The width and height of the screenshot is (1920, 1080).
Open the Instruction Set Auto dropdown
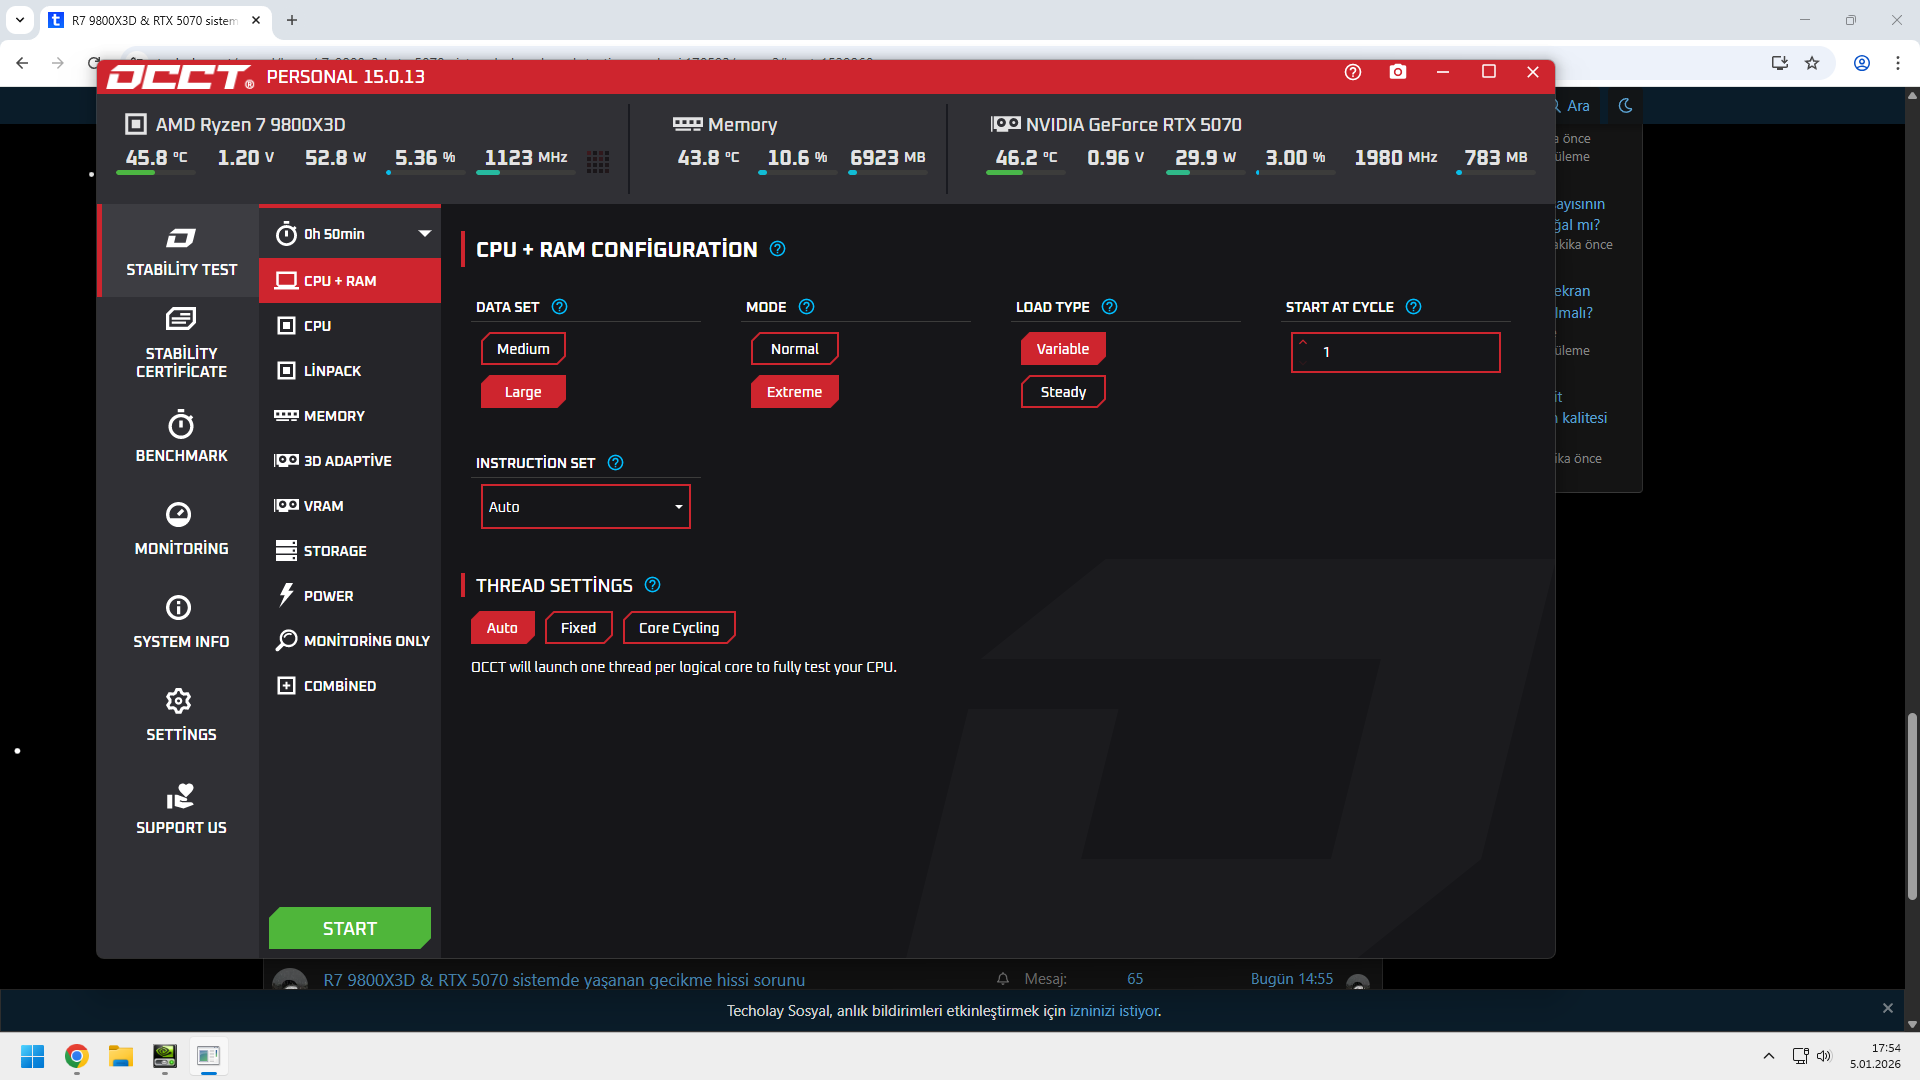586,507
